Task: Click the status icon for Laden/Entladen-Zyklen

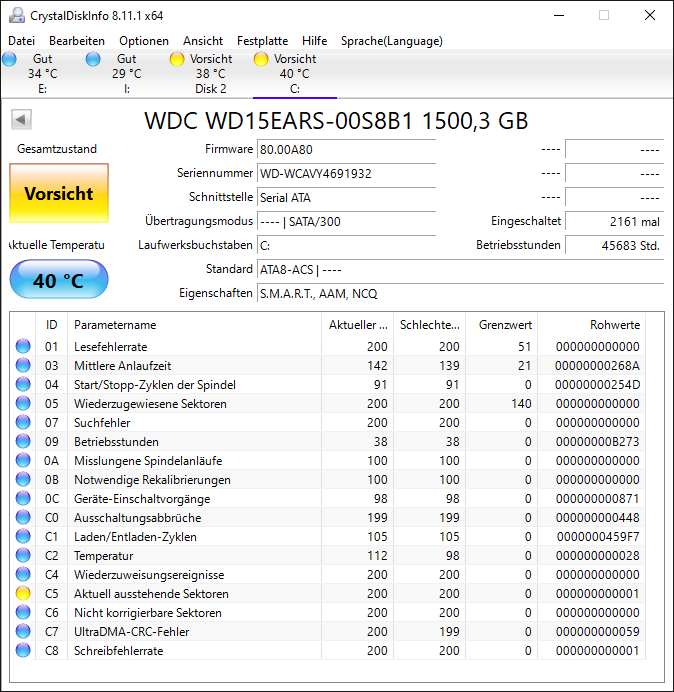Action: coord(23,536)
